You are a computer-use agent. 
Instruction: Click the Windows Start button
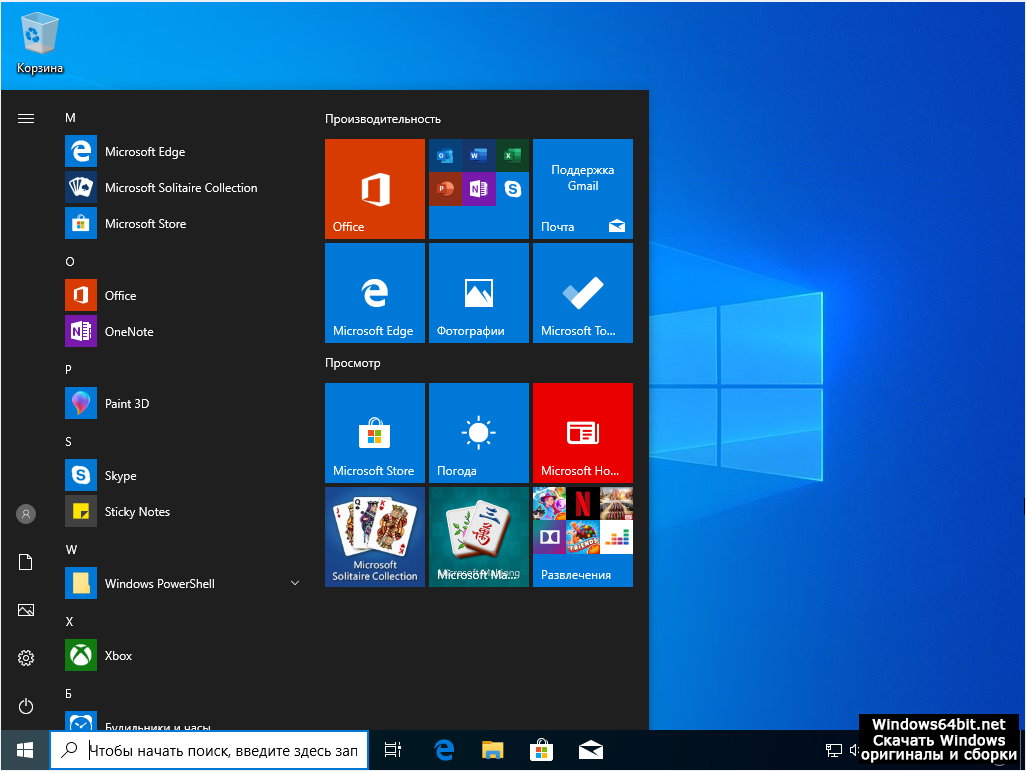pos(25,750)
